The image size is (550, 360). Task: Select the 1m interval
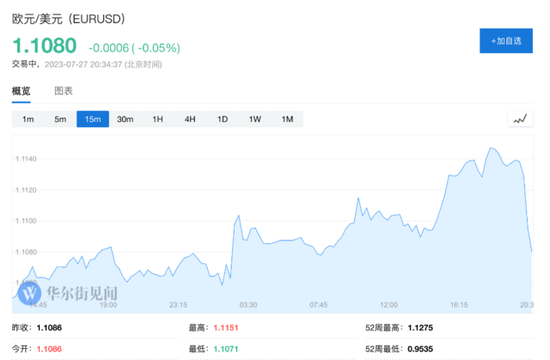pyautogui.click(x=28, y=119)
